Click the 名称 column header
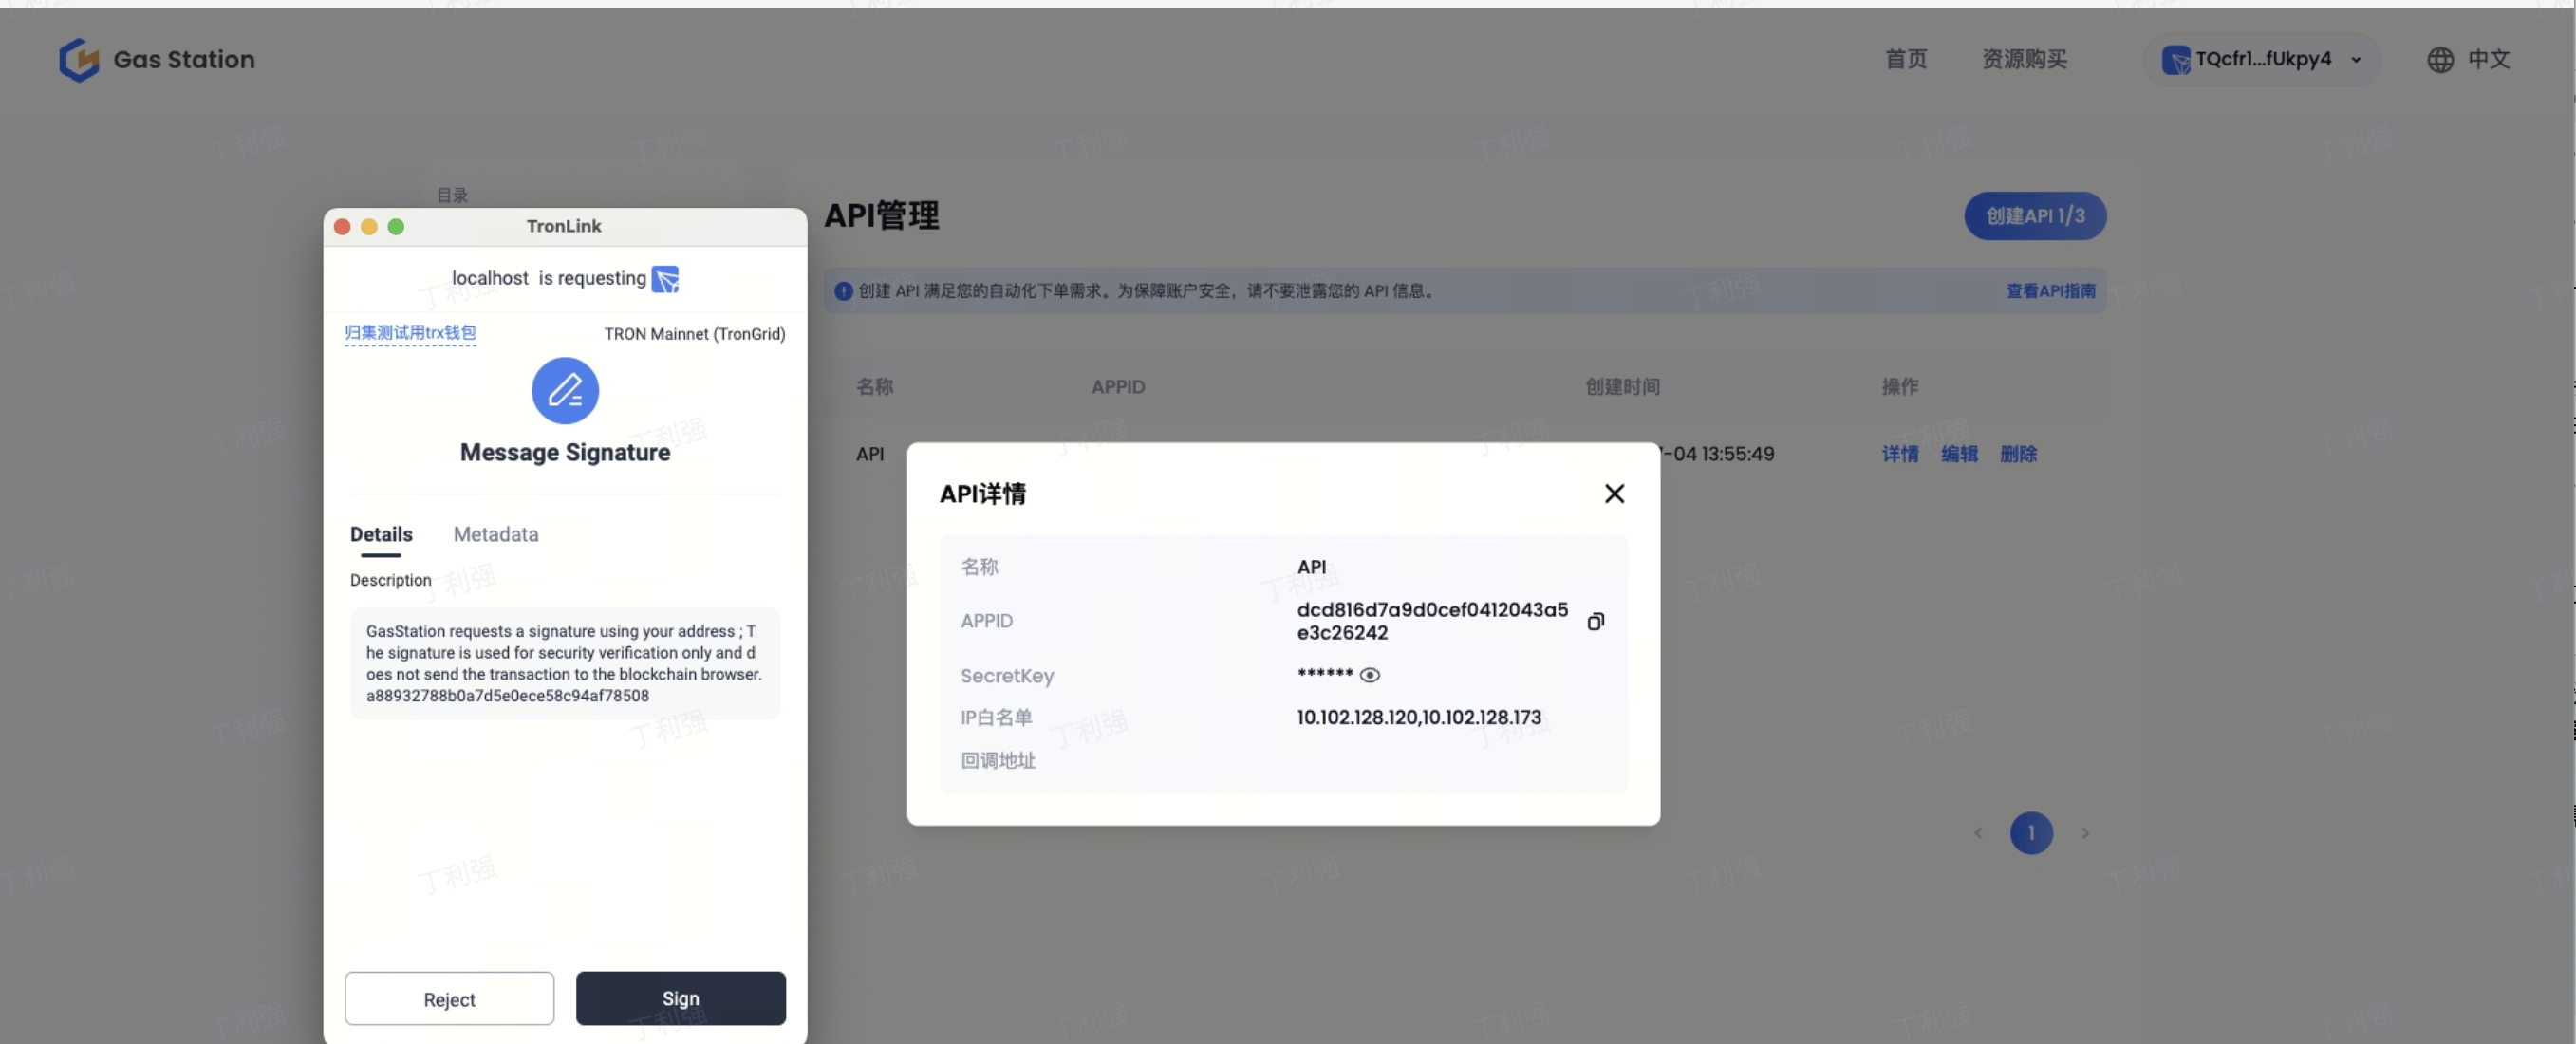This screenshot has width=2576, height=1044. coord(874,387)
